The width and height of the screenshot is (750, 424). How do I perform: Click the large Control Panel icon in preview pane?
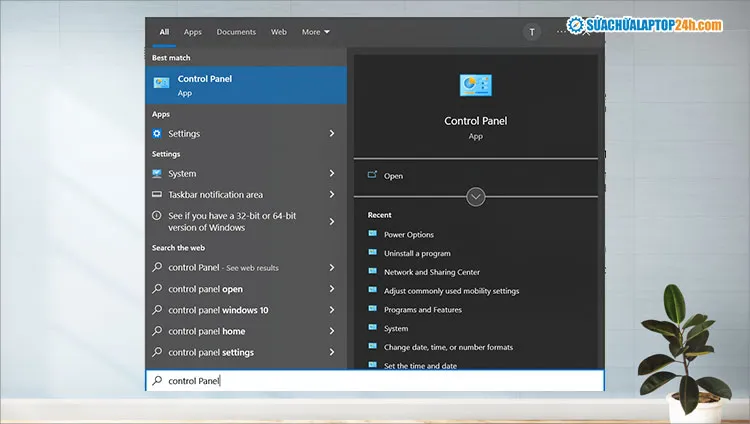475,85
